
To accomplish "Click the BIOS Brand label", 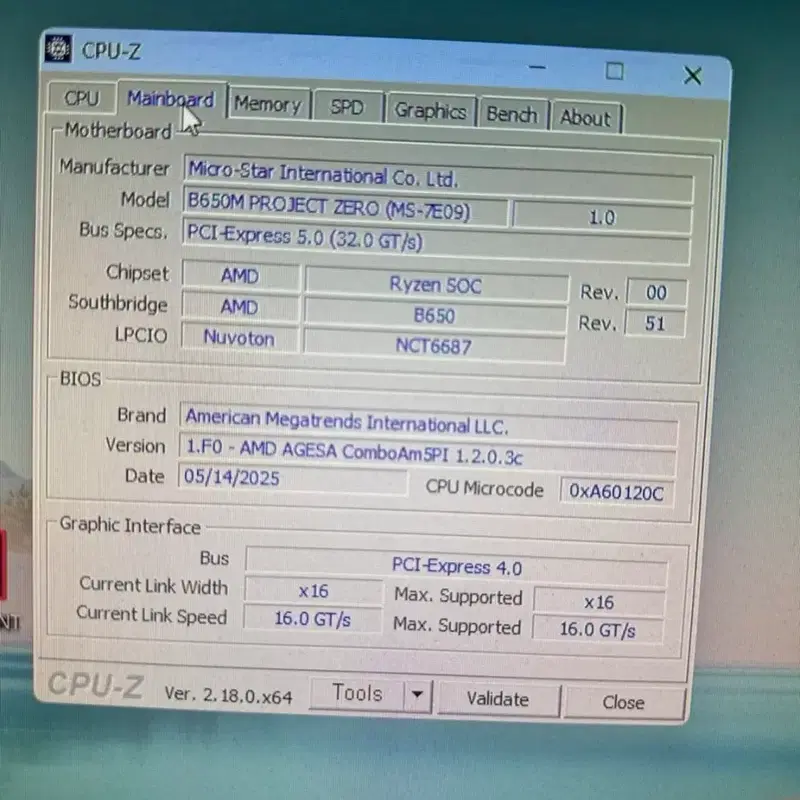I will click(142, 415).
